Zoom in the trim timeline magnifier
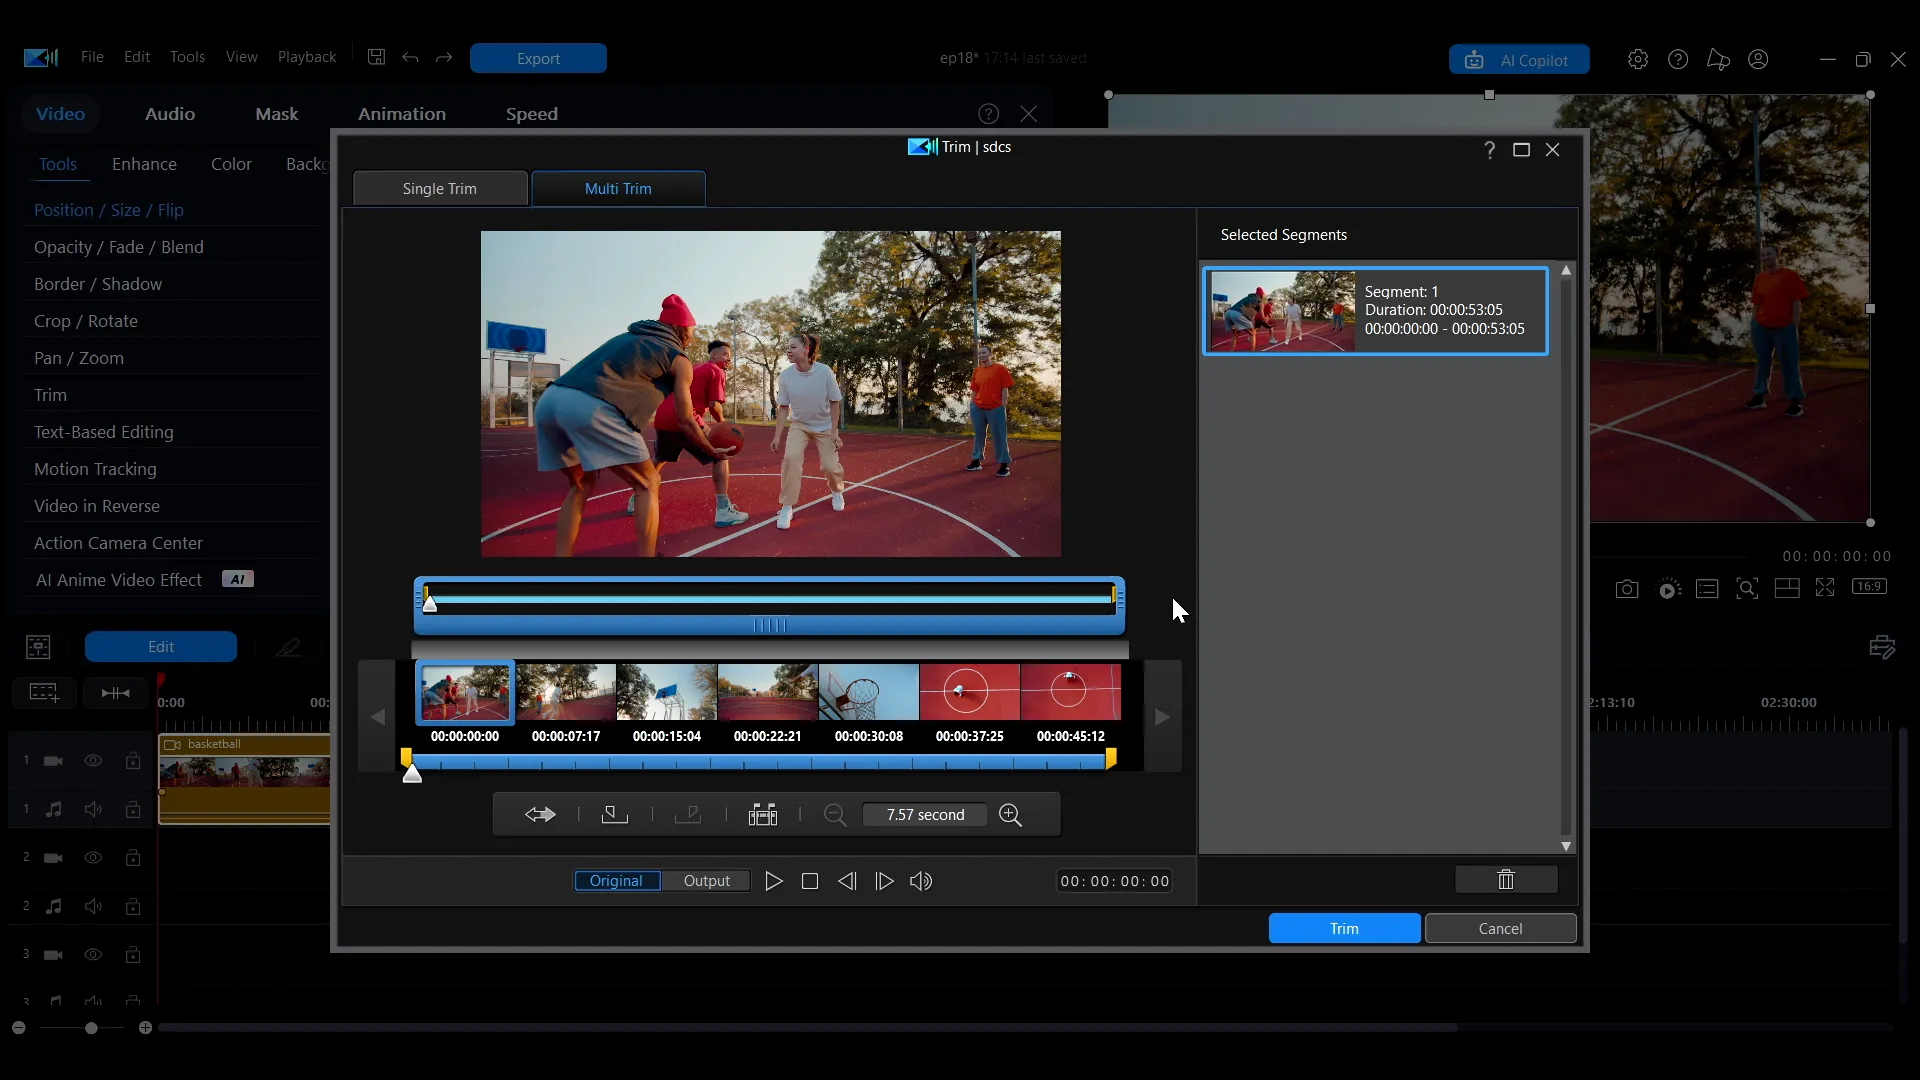Screen dimensions: 1920x1080 [x=1011, y=815]
